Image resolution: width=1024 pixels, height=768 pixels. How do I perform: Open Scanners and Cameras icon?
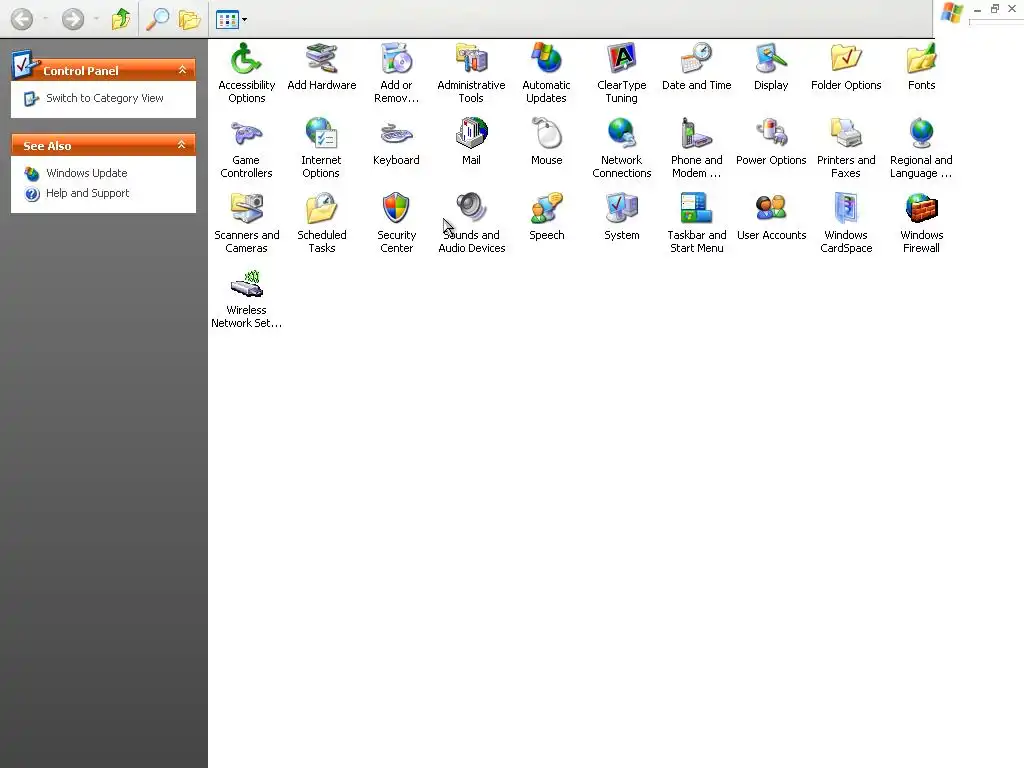(246, 209)
